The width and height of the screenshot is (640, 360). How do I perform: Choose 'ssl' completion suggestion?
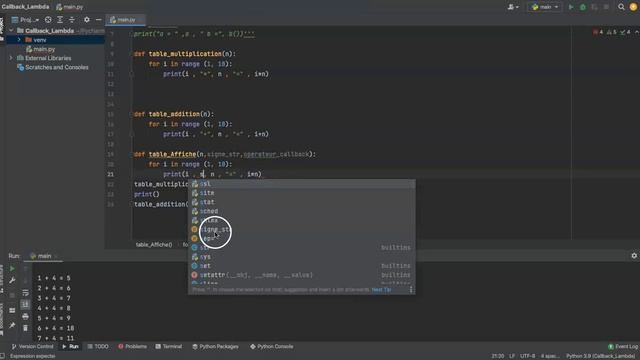[x=301, y=184]
